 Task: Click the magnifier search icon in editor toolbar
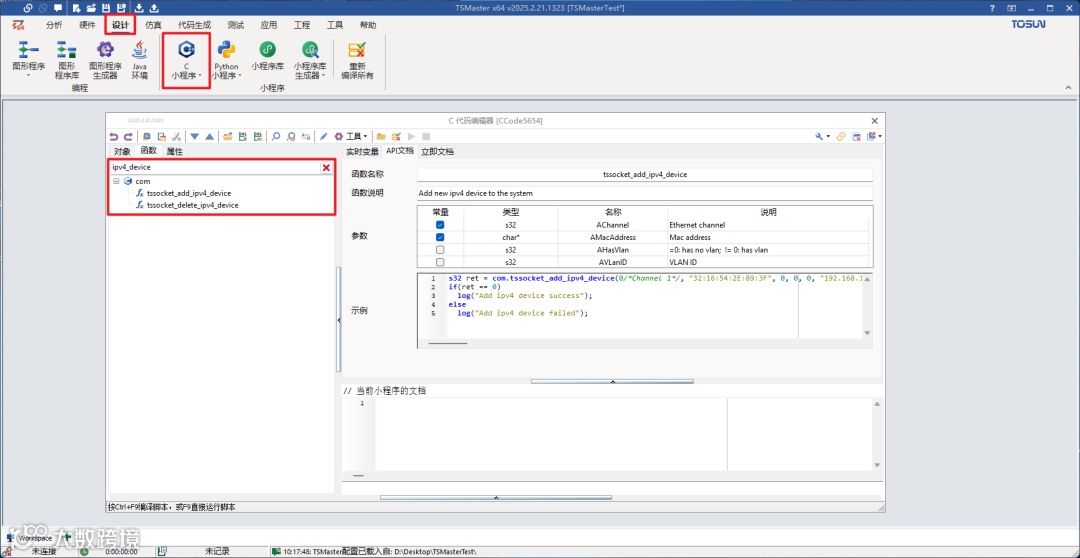coord(276,136)
